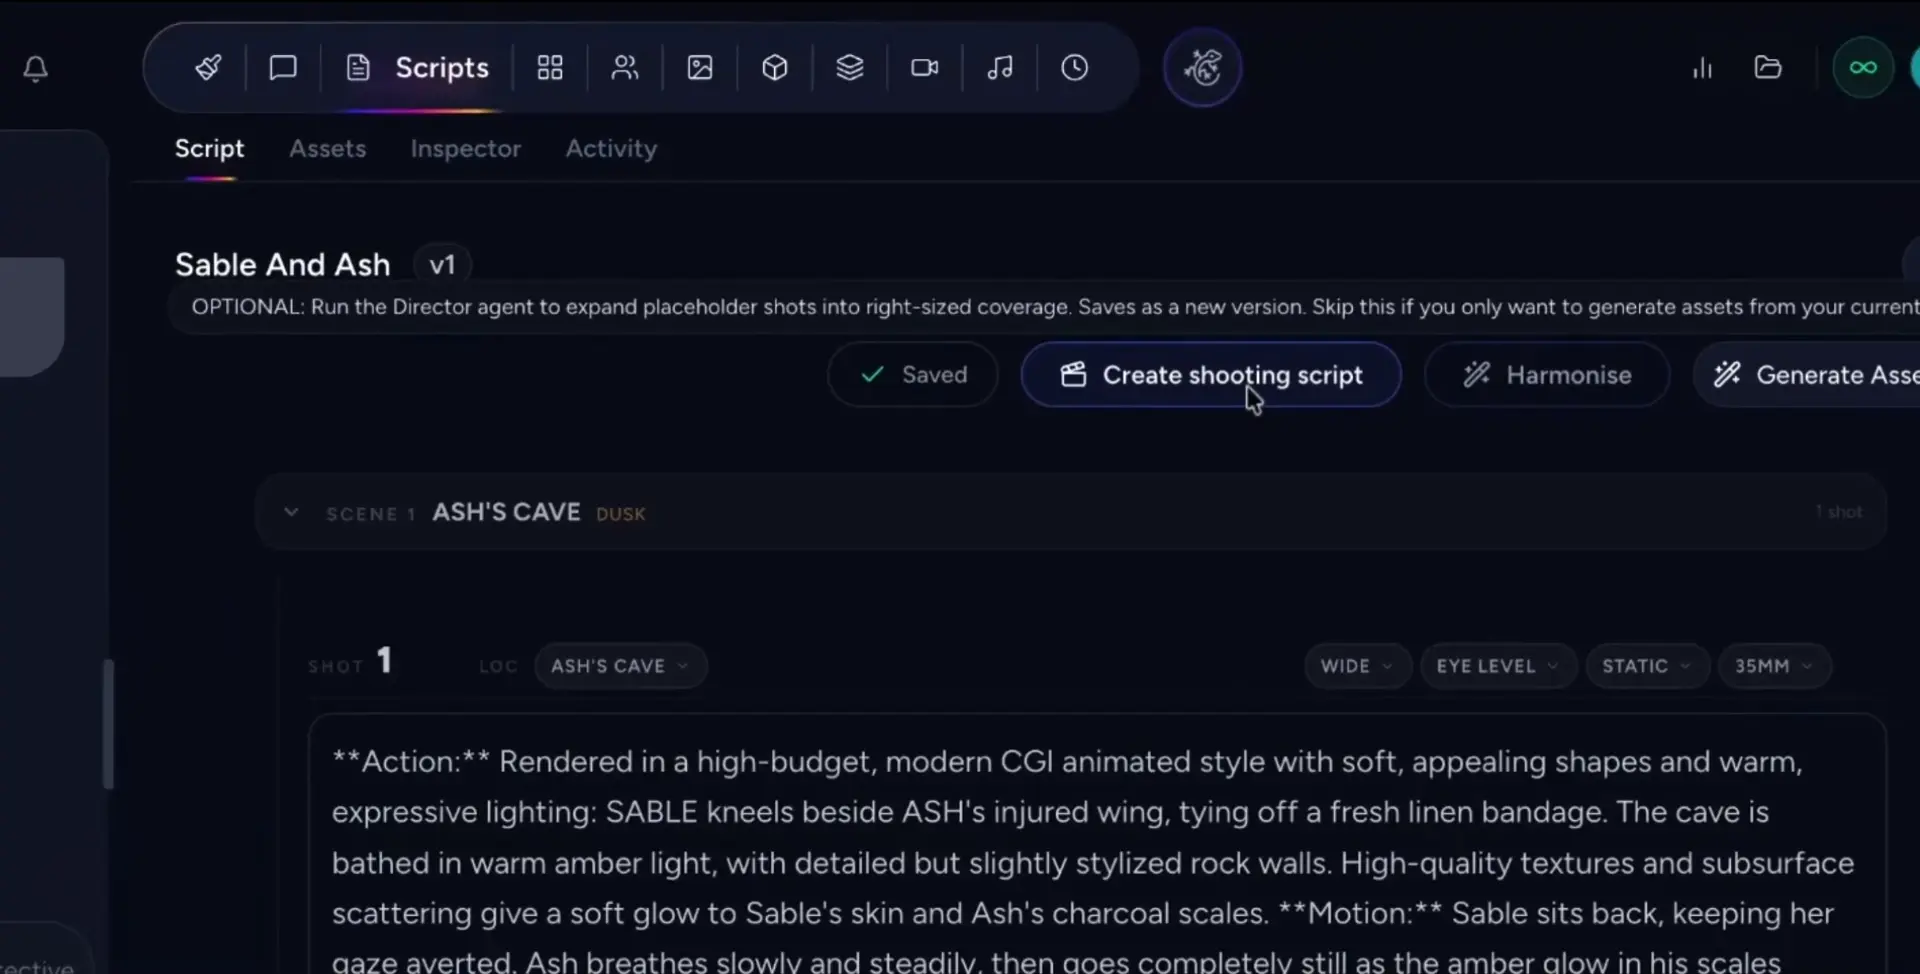The image size is (1920, 974).
Task: Open the 3D cube icon
Action: (775, 68)
